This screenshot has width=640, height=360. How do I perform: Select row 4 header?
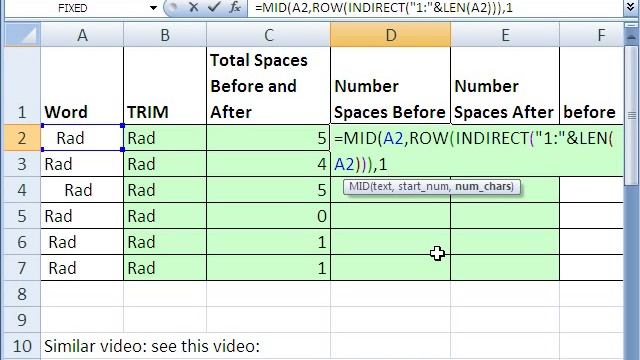[x=22, y=190]
